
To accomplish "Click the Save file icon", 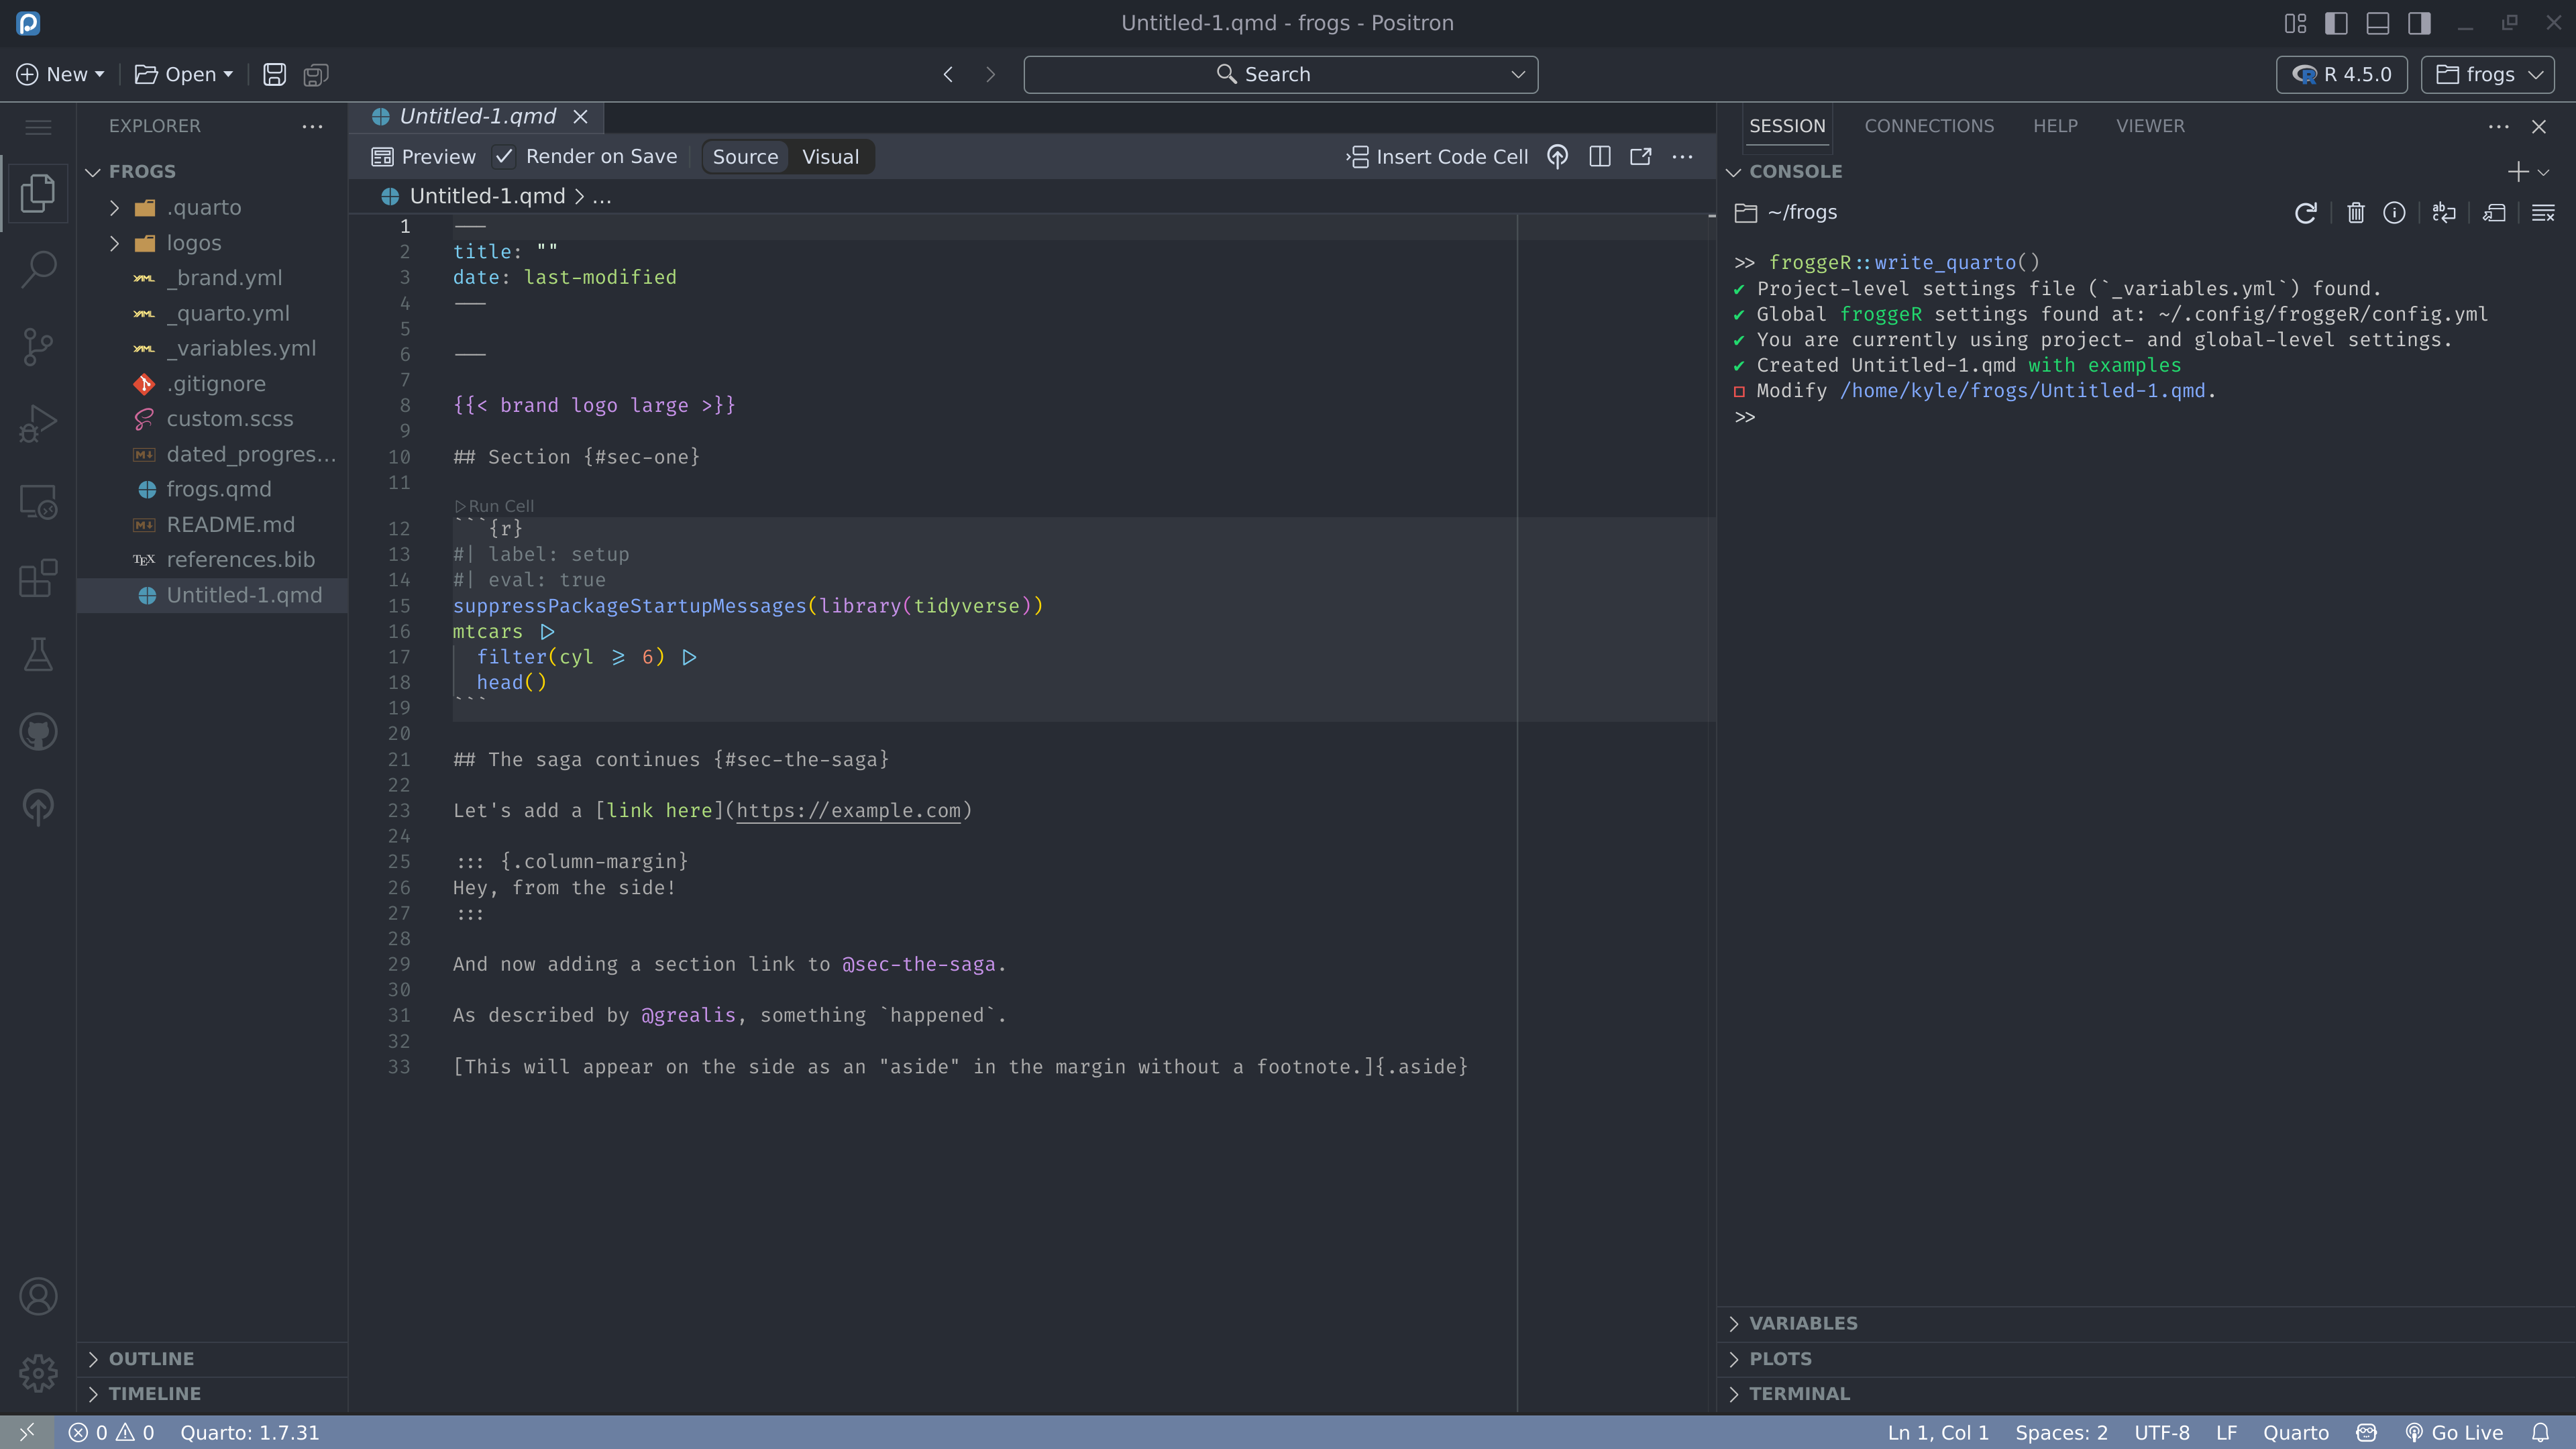I will [x=274, y=75].
